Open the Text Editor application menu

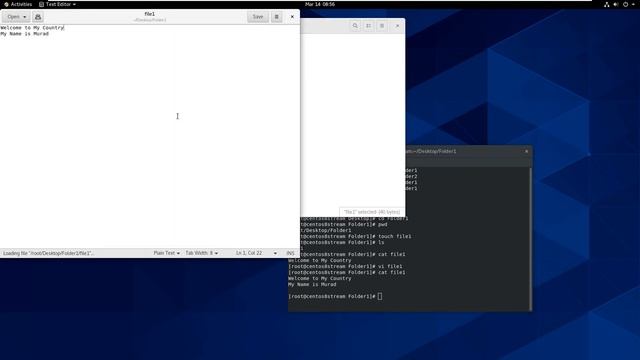click(x=58, y=4)
